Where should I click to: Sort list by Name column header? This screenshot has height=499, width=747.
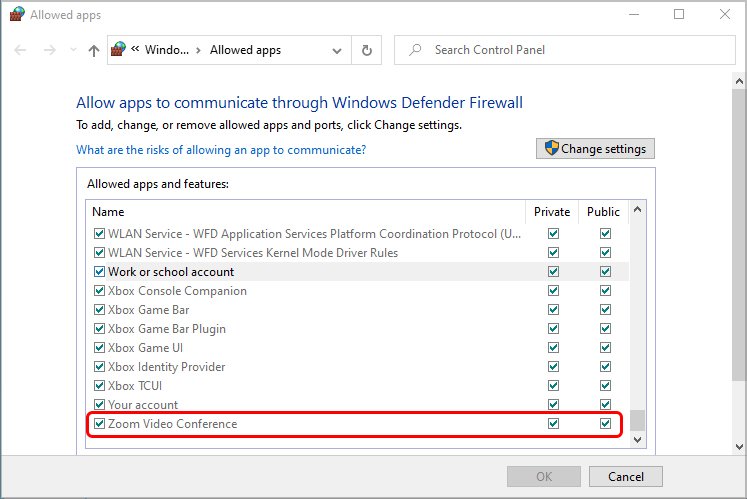(x=306, y=212)
